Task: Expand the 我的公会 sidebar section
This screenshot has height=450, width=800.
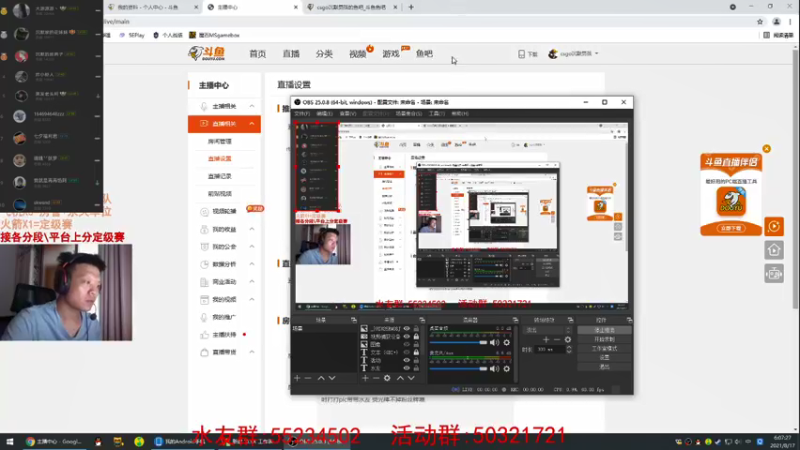Action: tap(252, 246)
